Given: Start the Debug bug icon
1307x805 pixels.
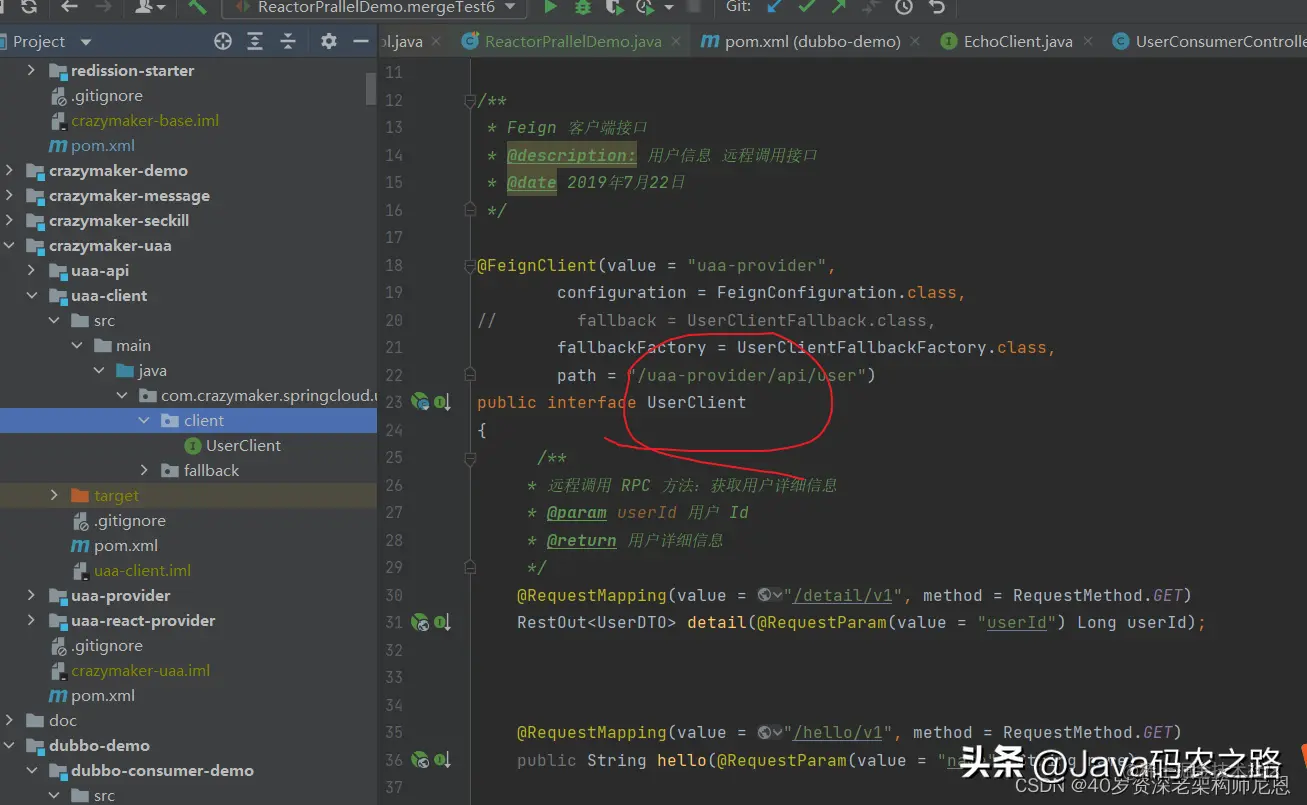Looking at the screenshot, I should click(x=582, y=7).
